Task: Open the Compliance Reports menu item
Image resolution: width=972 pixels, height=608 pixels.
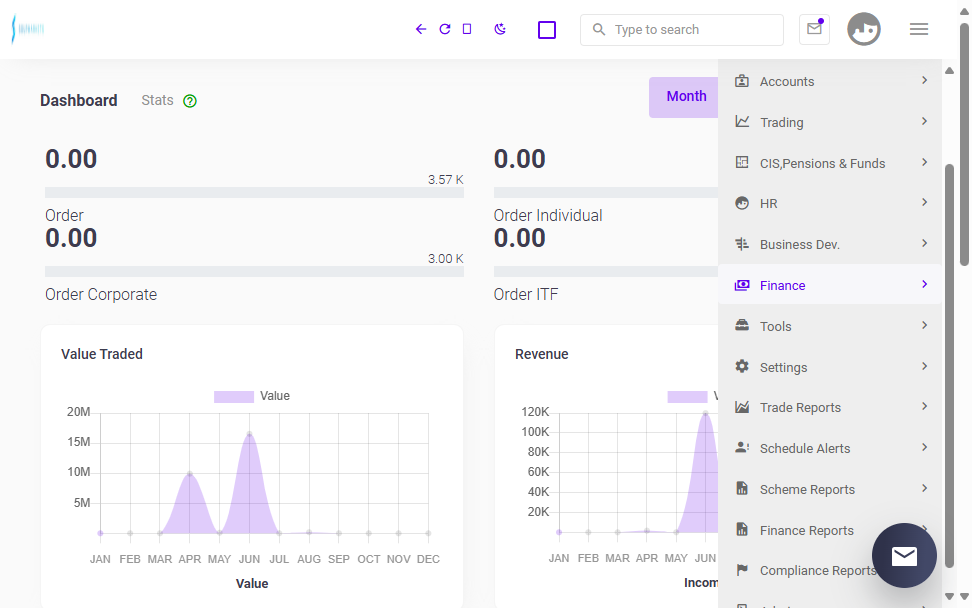Action: click(830, 570)
